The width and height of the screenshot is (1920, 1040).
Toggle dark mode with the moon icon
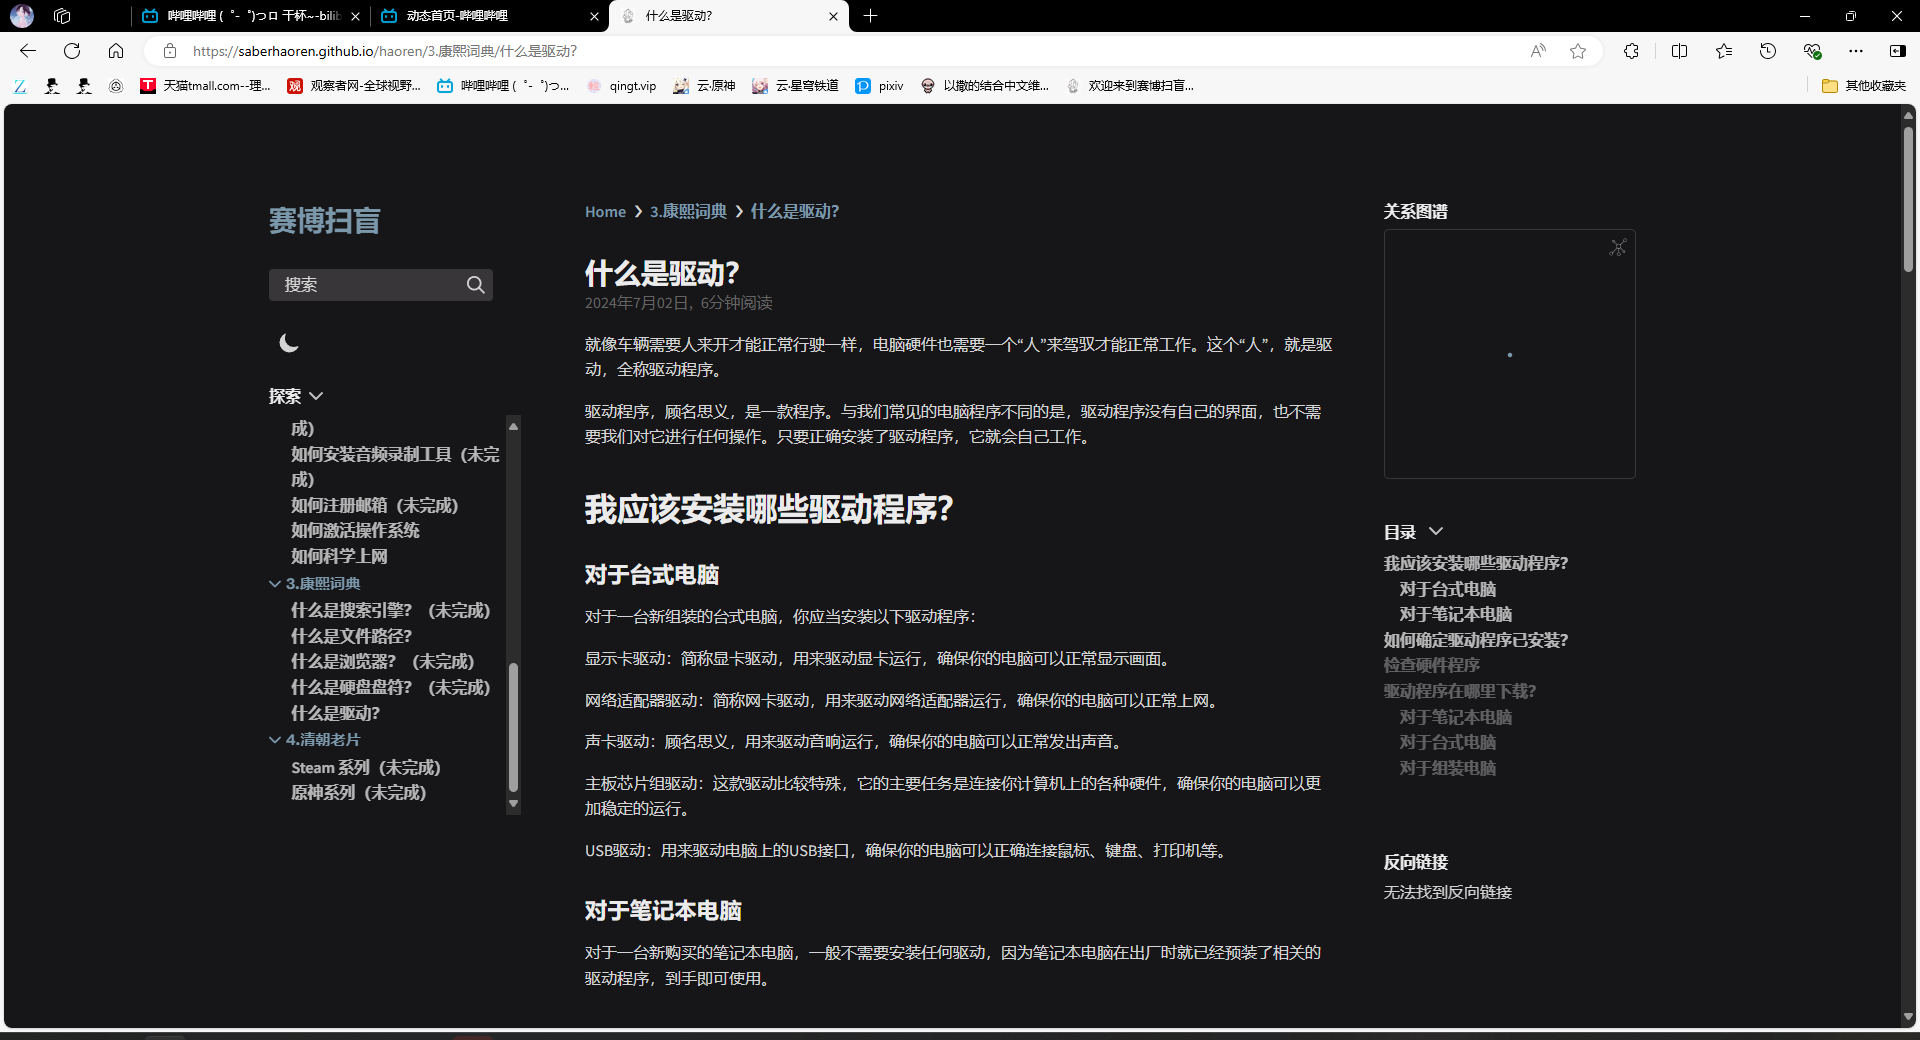(x=289, y=343)
